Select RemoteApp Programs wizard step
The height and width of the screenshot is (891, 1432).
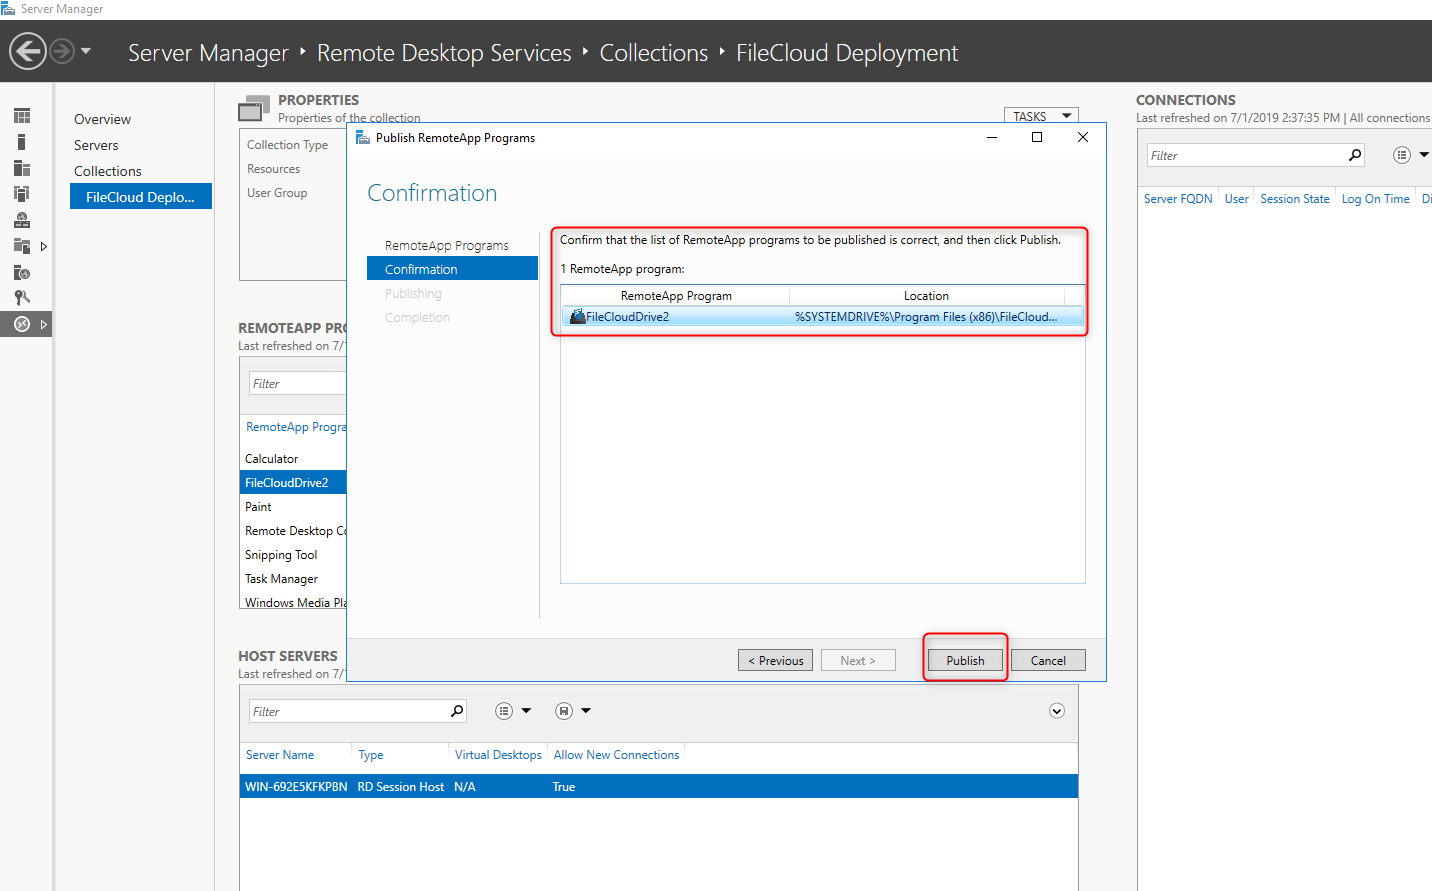point(446,245)
